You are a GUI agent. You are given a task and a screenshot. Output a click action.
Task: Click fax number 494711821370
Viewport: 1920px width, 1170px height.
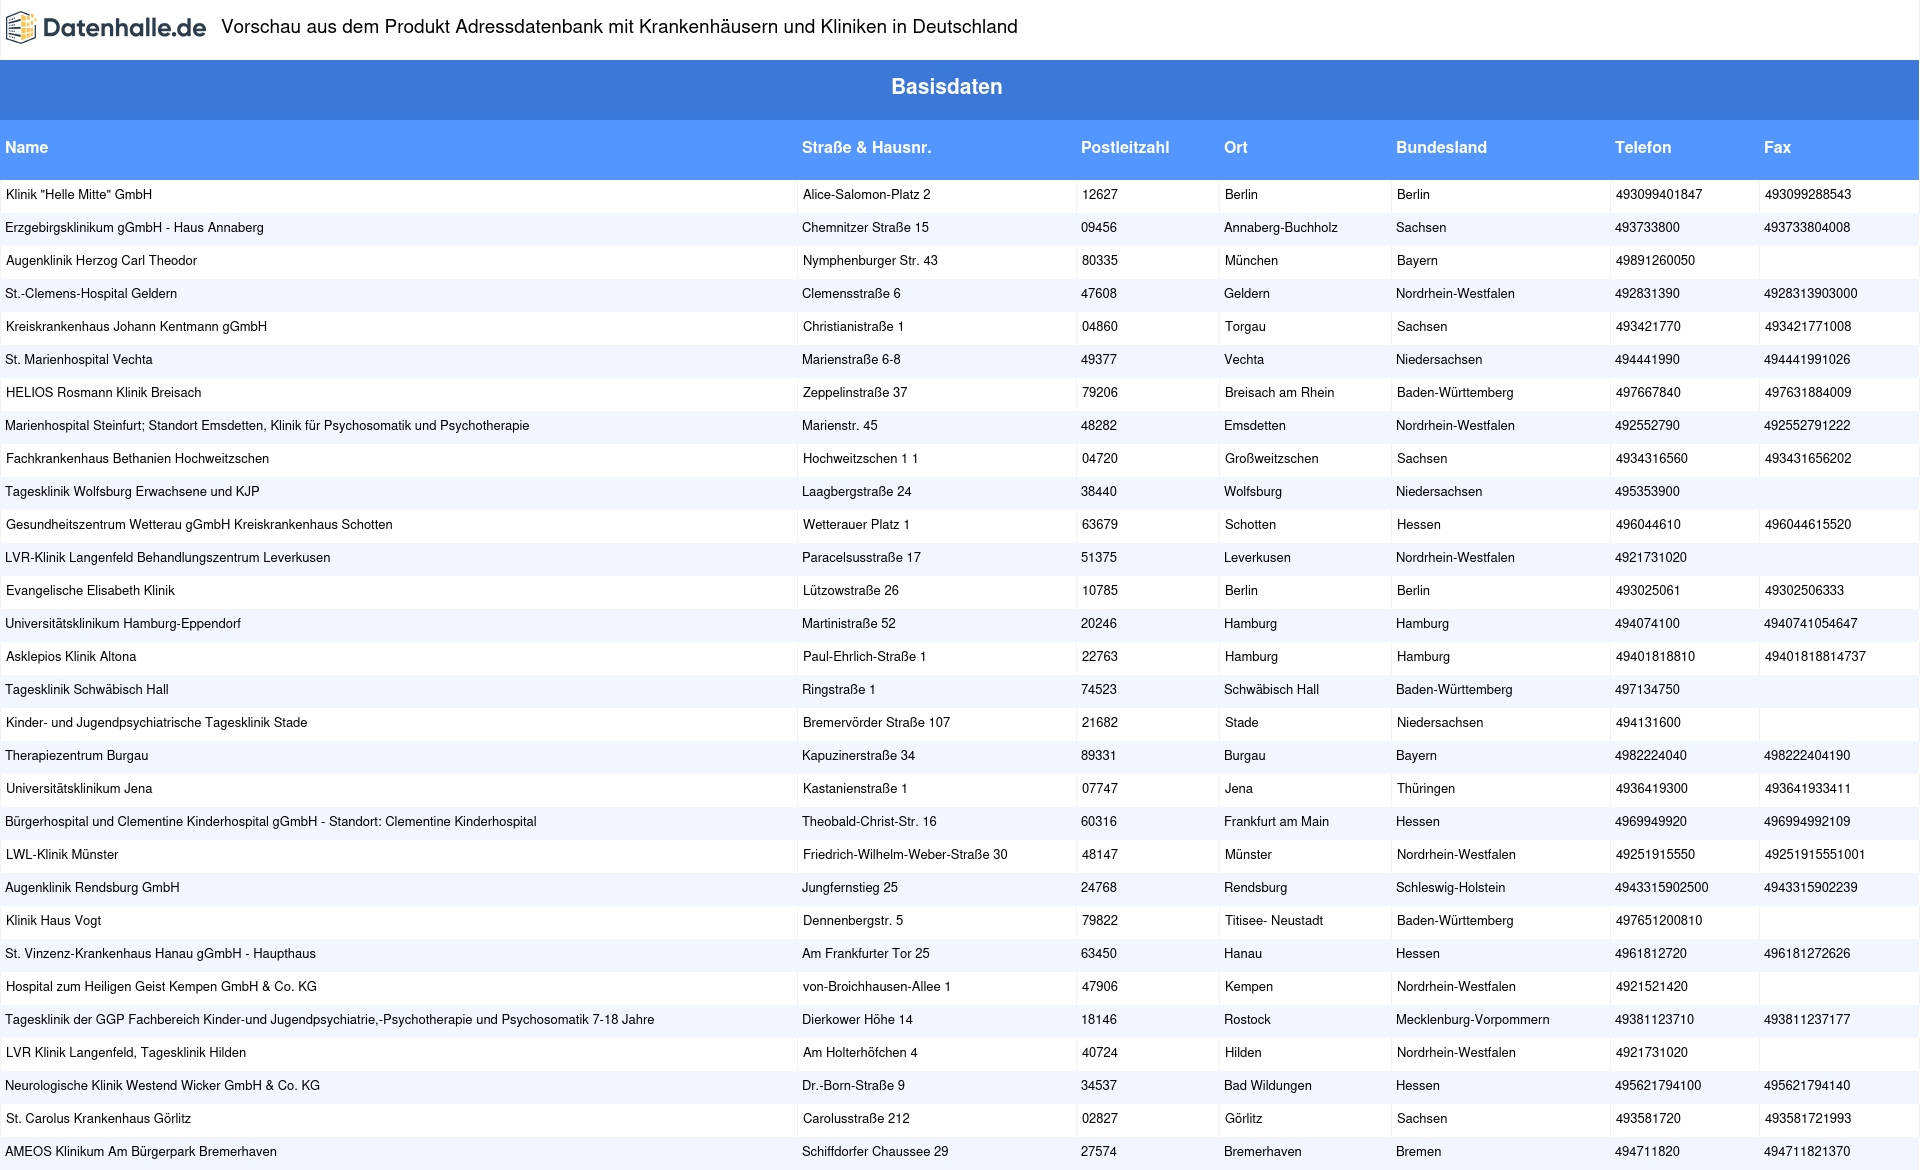pos(1807,1152)
